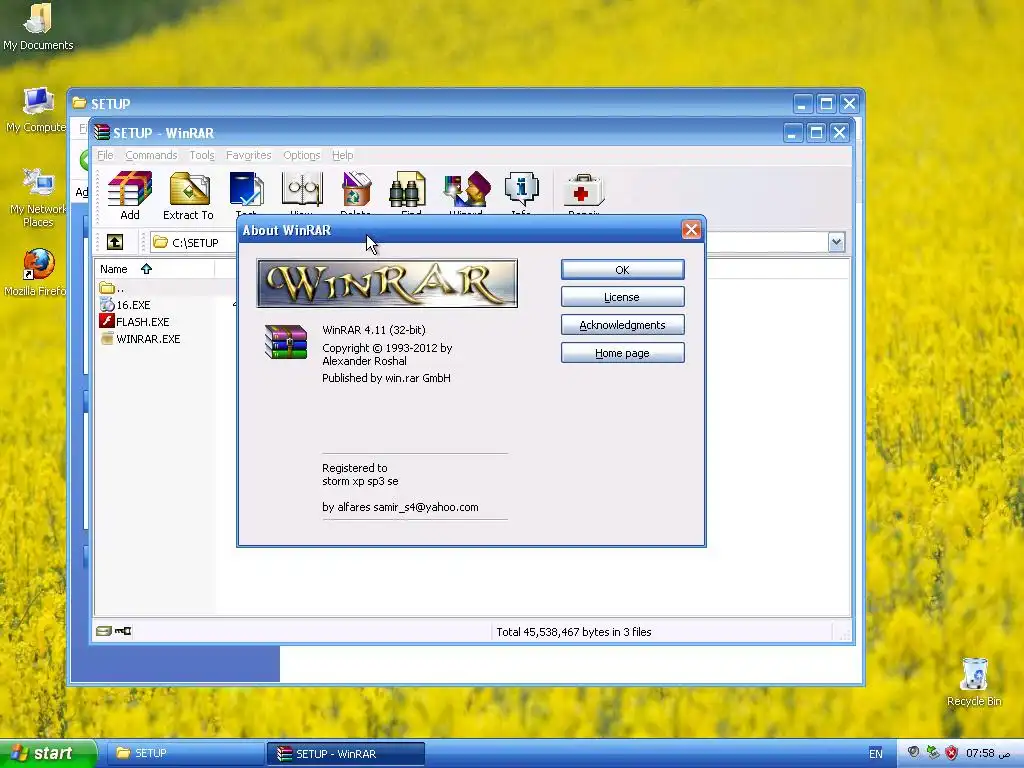Click the leftmost system tray icon
Image resolution: width=1024 pixels, height=768 pixels.
click(914, 753)
